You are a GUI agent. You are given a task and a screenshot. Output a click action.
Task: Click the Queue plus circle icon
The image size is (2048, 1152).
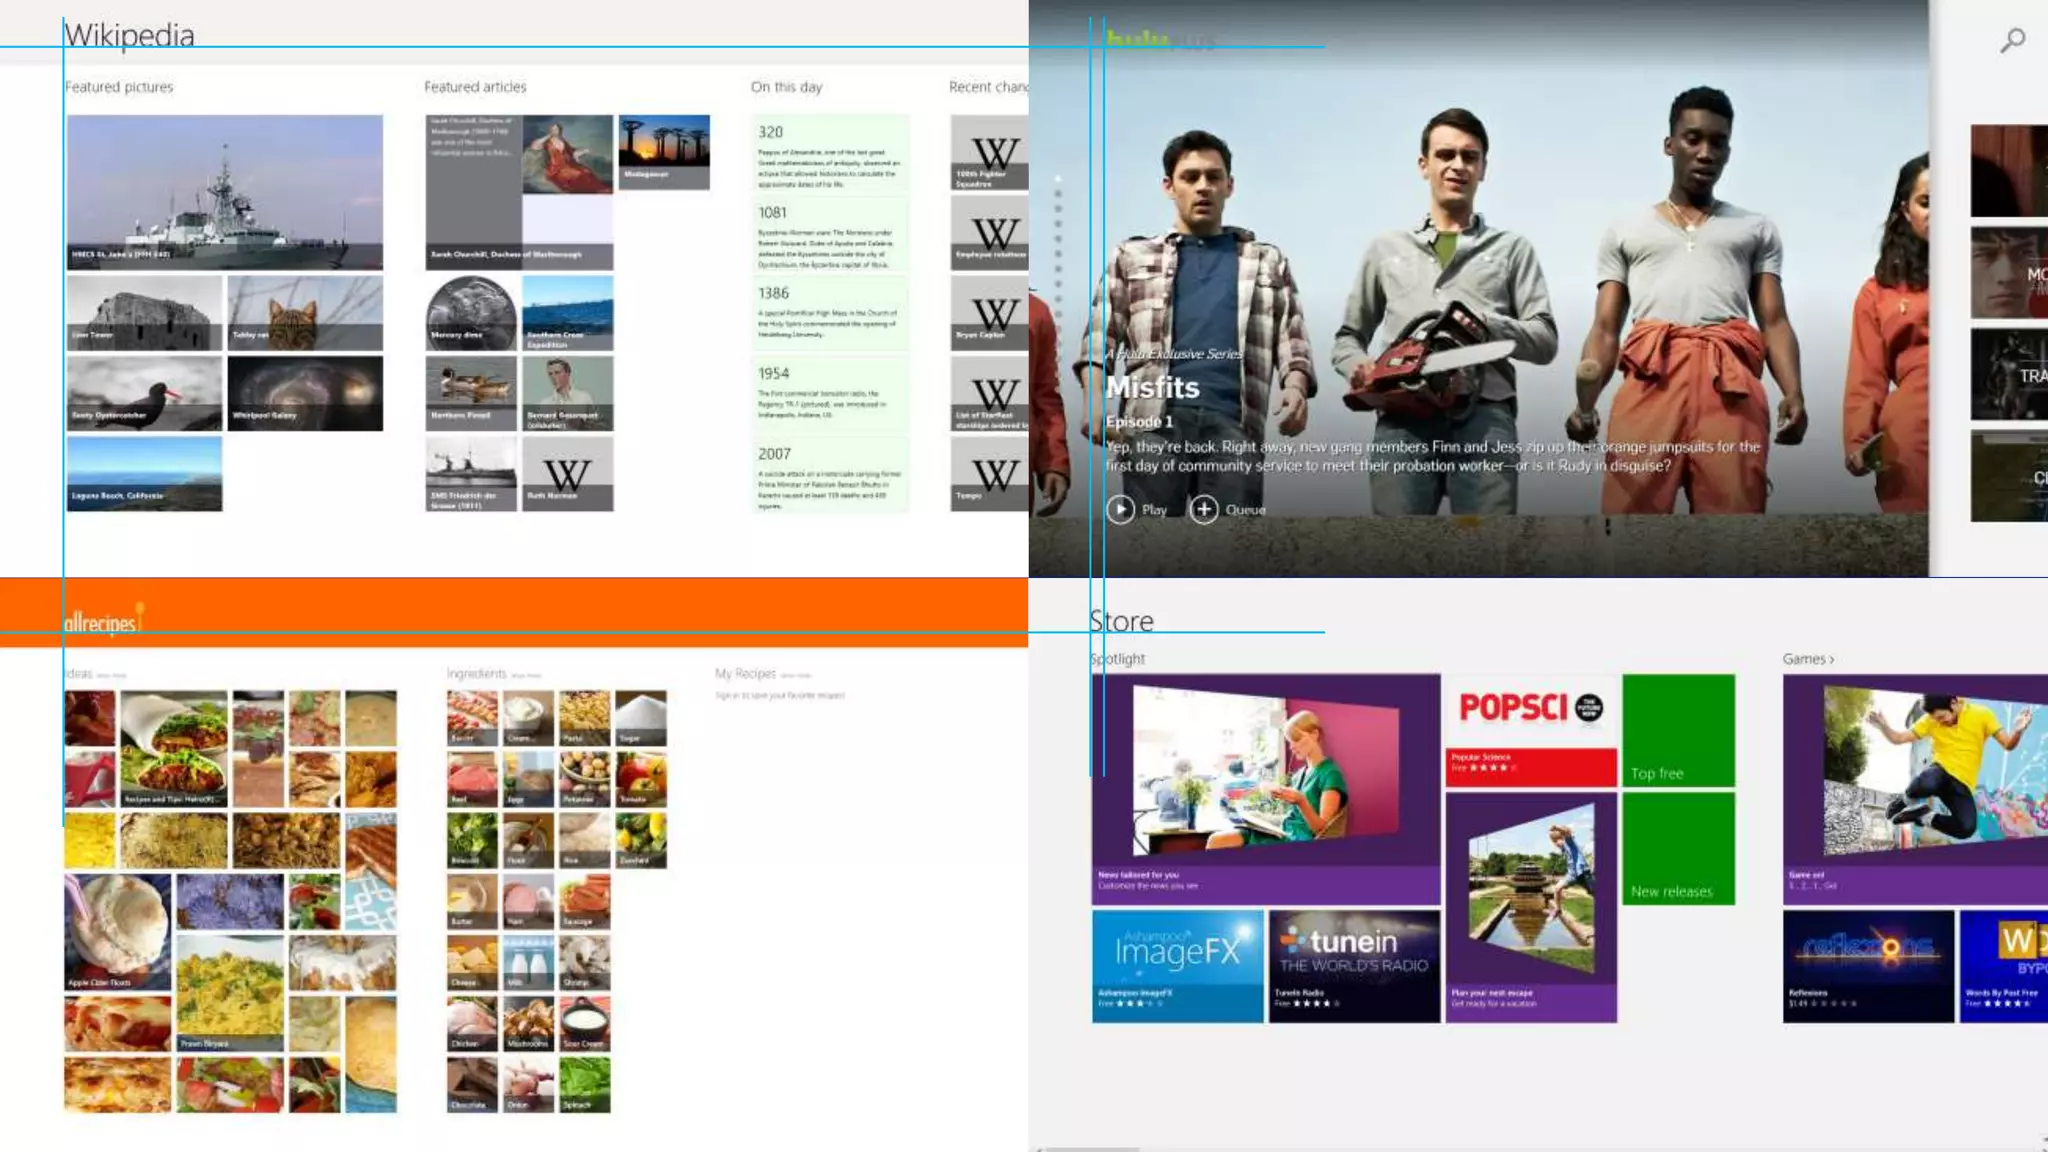pyautogui.click(x=1203, y=509)
